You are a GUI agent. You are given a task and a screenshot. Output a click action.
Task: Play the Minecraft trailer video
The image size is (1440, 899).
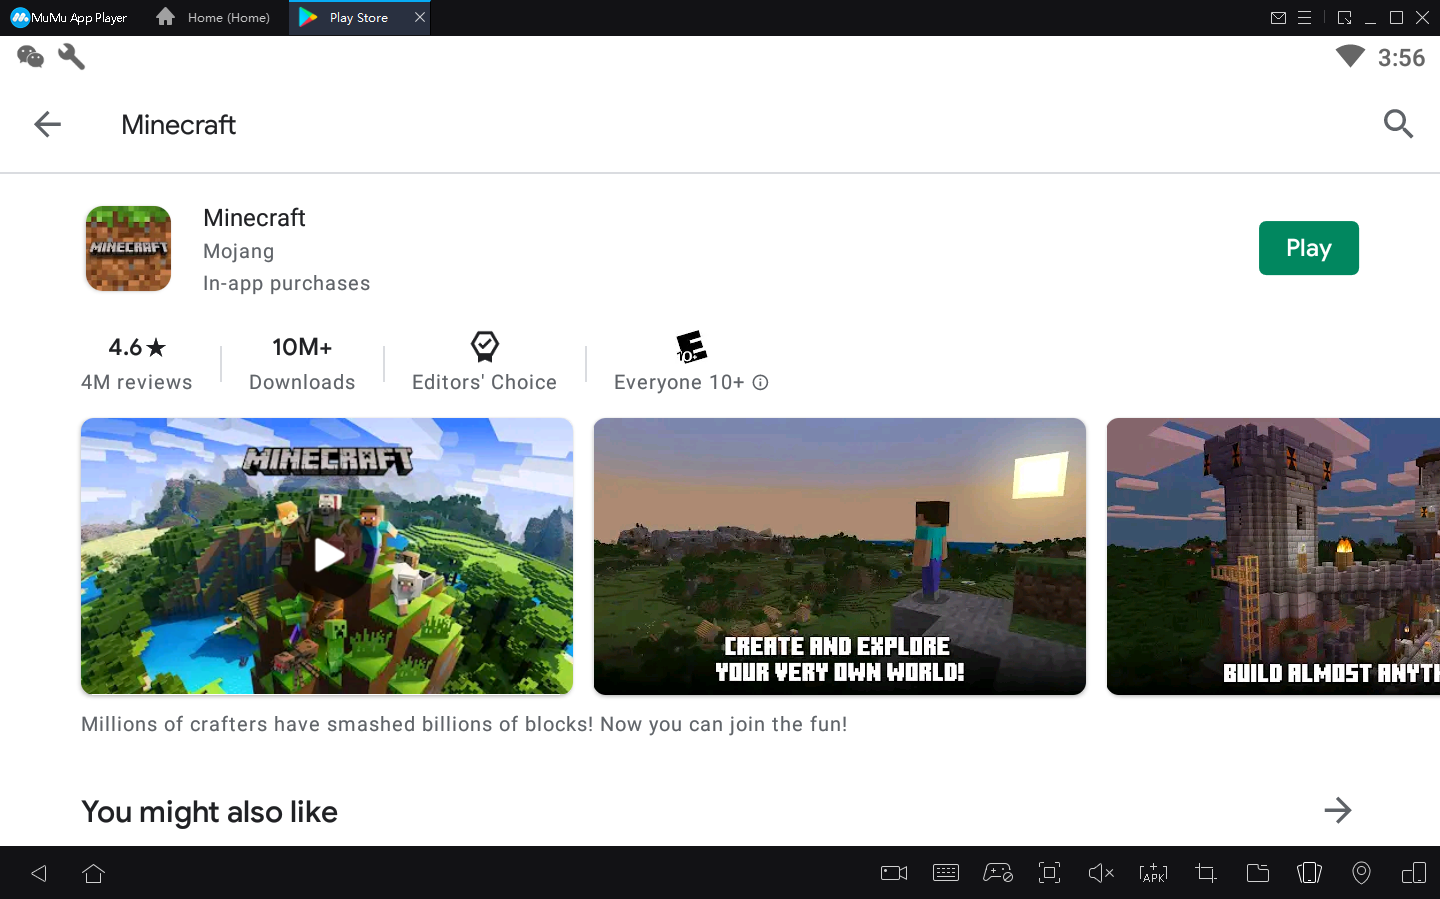click(x=327, y=556)
